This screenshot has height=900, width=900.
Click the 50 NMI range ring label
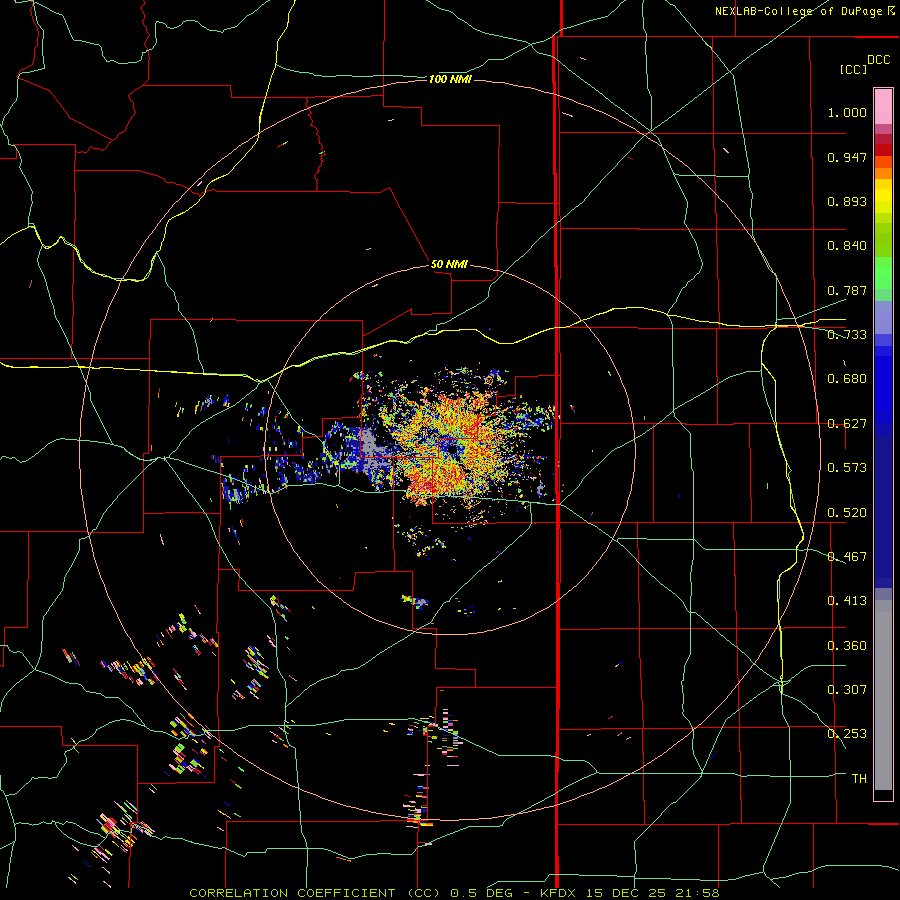(x=449, y=265)
